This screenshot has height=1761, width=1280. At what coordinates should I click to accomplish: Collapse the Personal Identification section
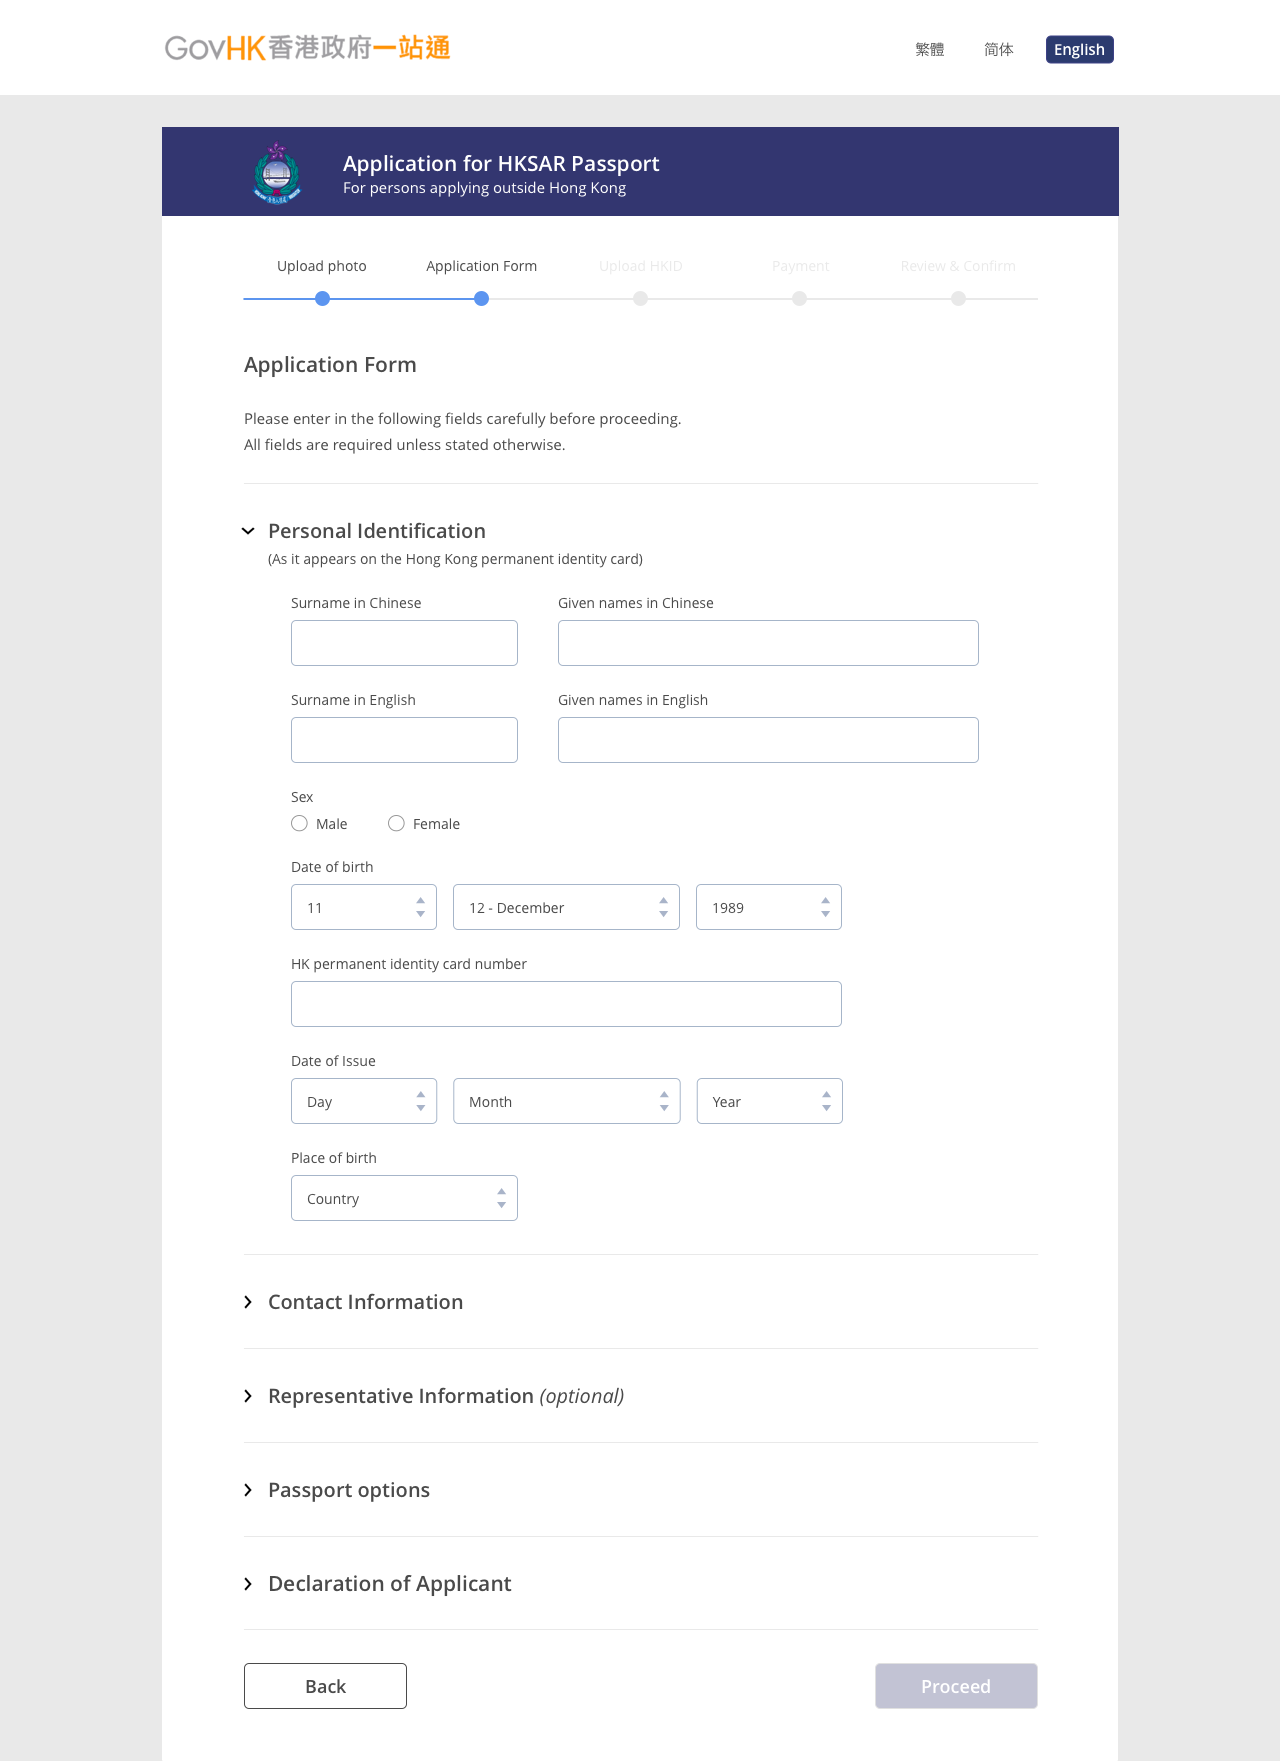[249, 531]
